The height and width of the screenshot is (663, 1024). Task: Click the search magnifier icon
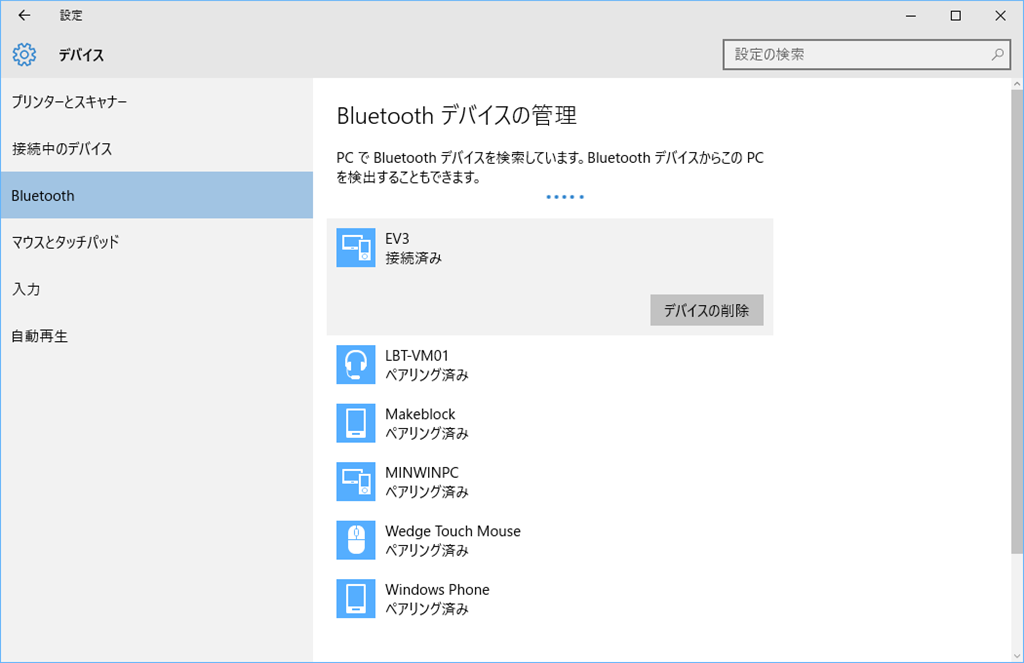[x=997, y=54]
